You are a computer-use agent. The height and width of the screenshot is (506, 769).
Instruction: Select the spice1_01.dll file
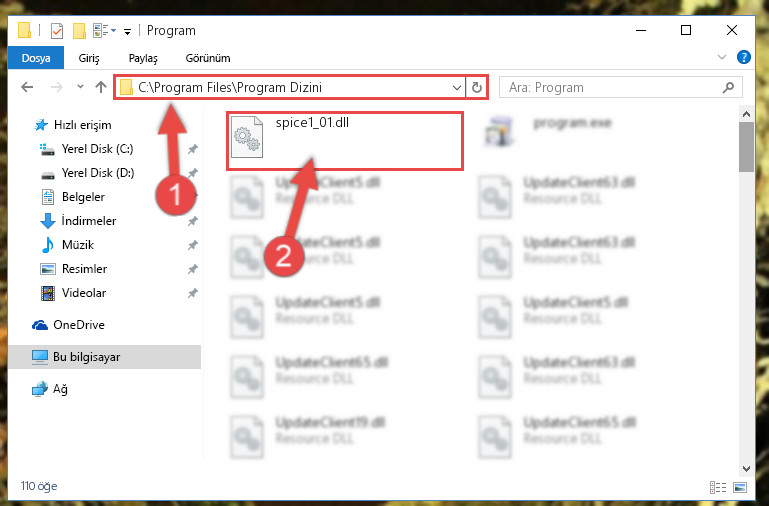pos(344,141)
